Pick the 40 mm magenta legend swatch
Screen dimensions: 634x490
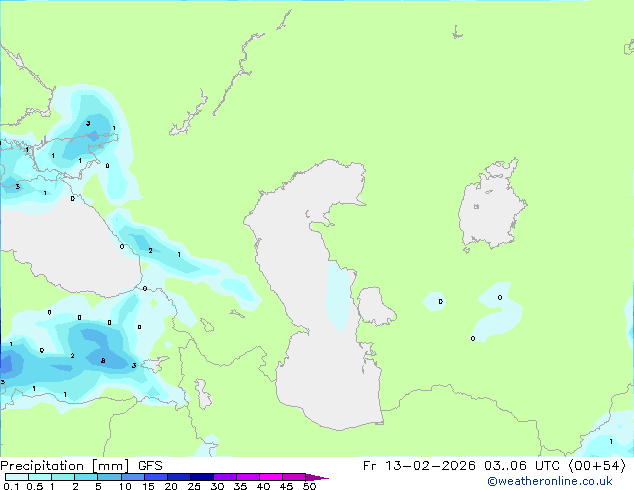pyautogui.click(x=271, y=477)
